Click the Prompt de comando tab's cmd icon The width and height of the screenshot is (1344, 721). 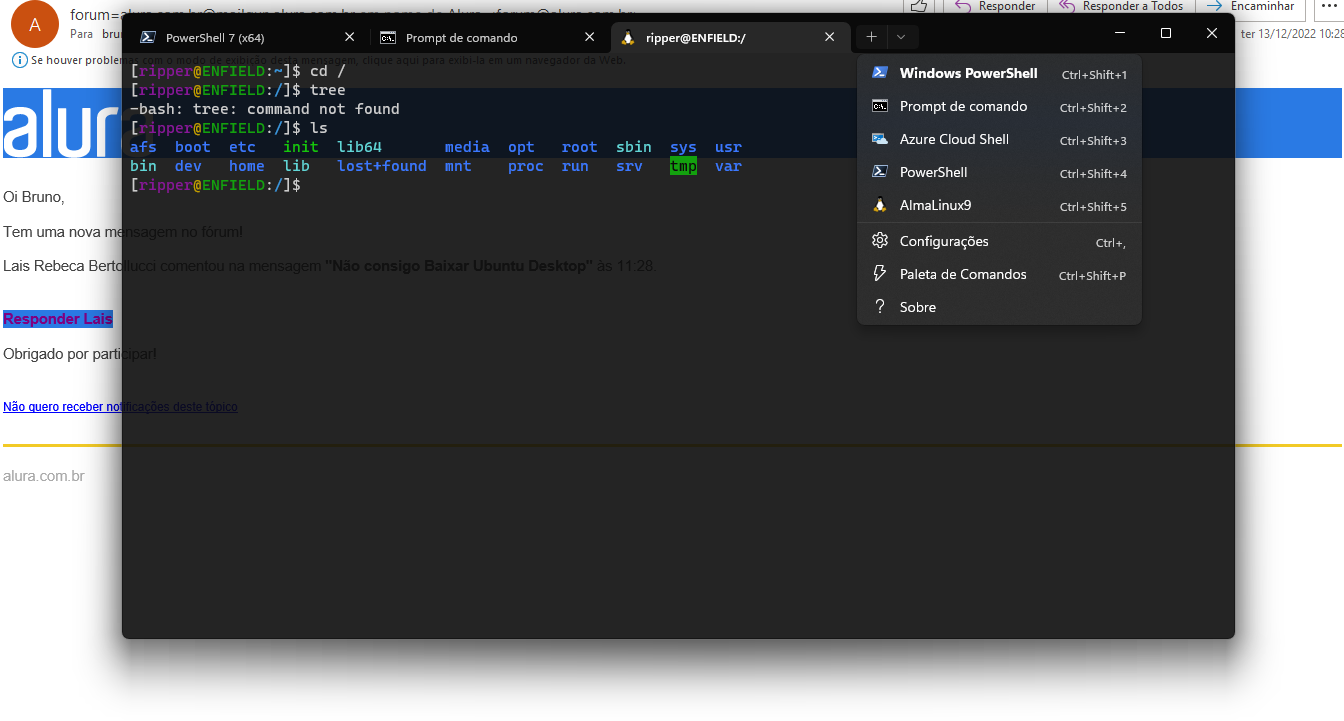pyautogui.click(x=388, y=37)
